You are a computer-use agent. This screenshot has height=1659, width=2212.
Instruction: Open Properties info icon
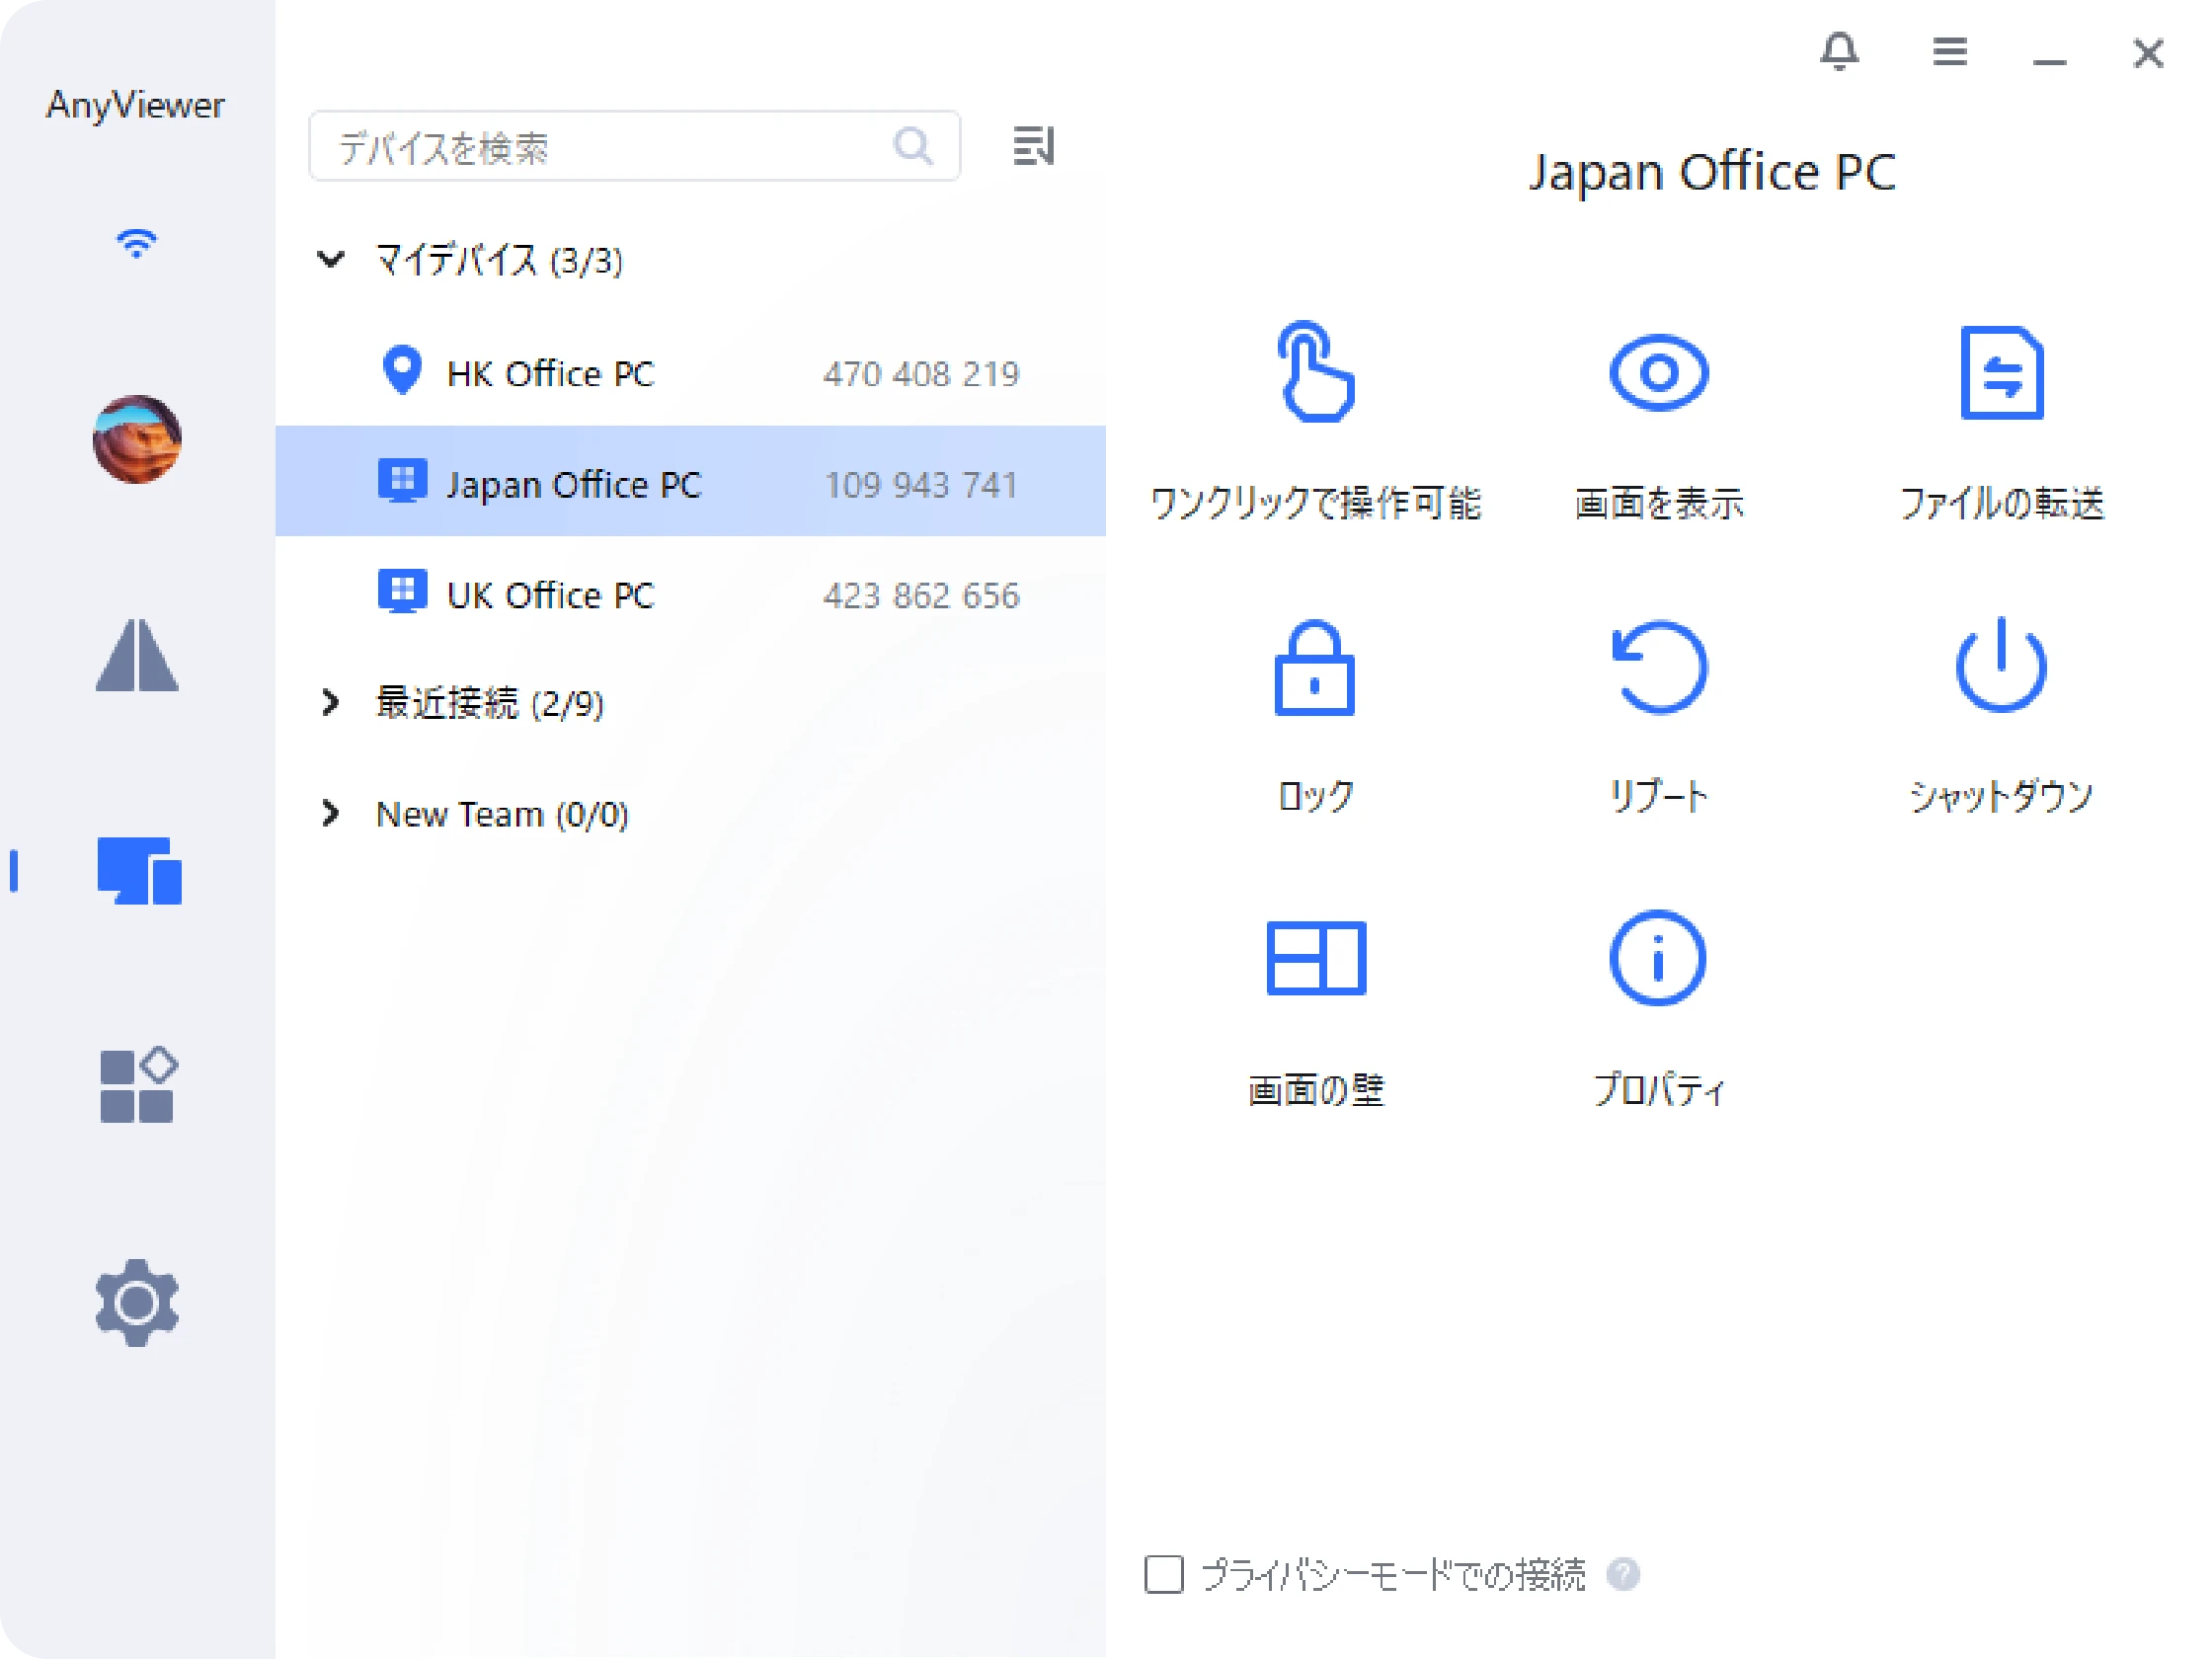pyautogui.click(x=1657, y=958)
